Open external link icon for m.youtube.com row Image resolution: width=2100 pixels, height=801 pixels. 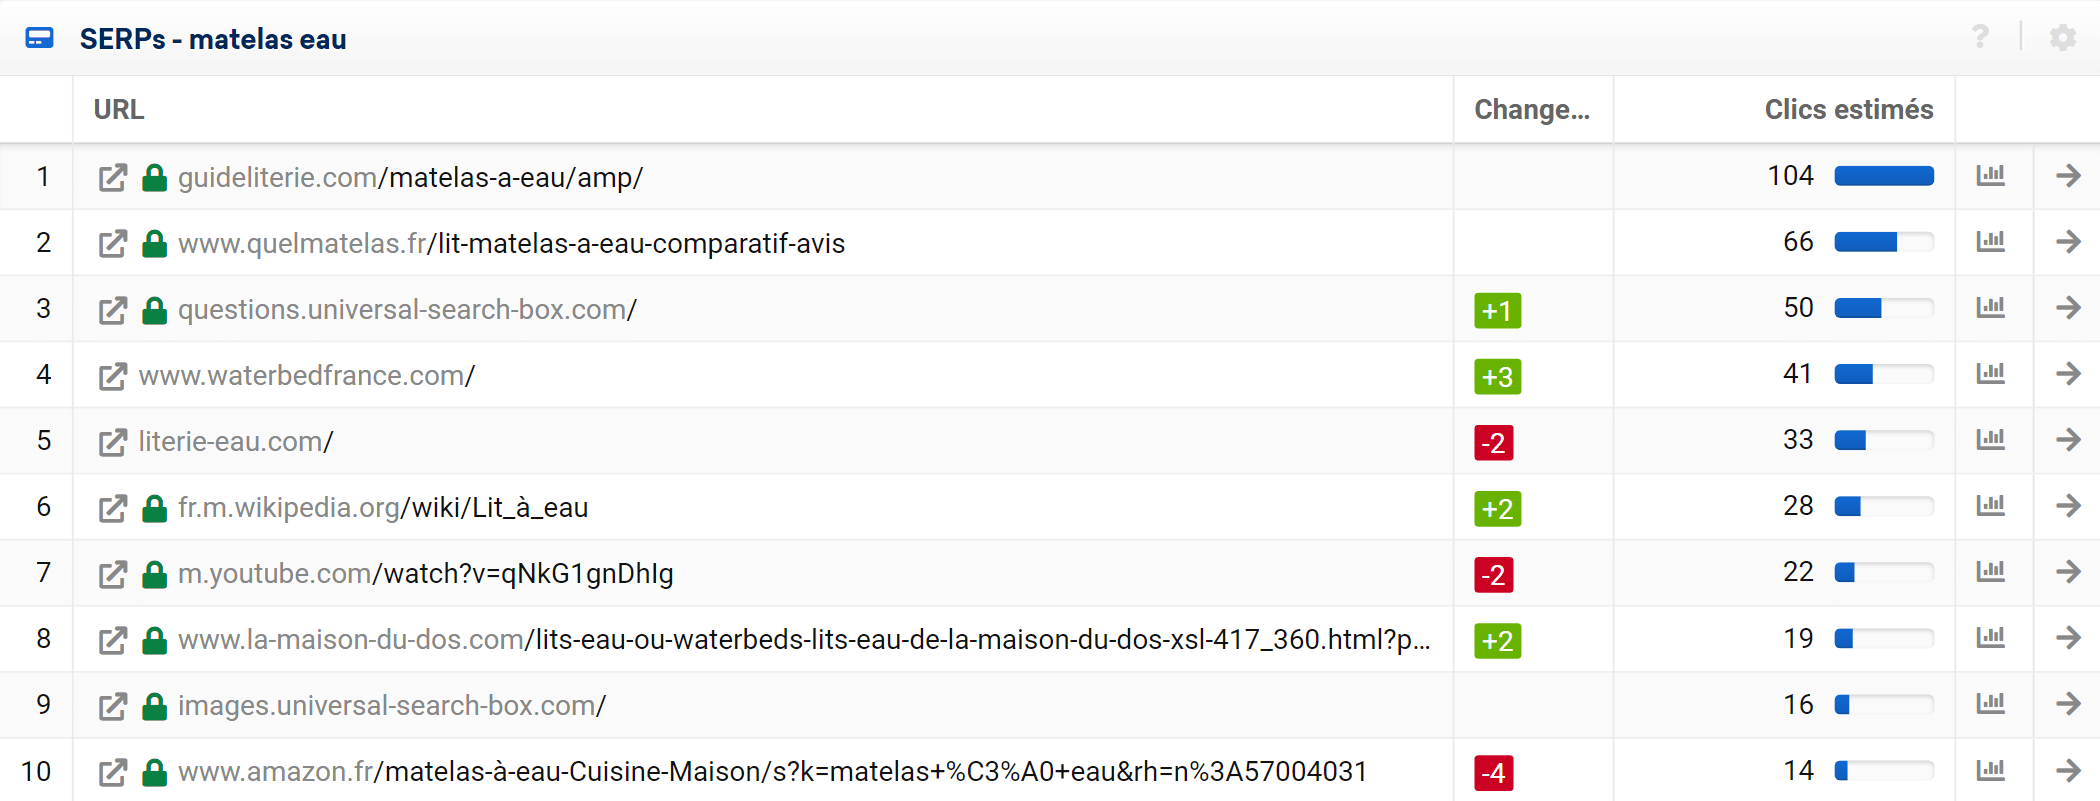click(113, 574)
